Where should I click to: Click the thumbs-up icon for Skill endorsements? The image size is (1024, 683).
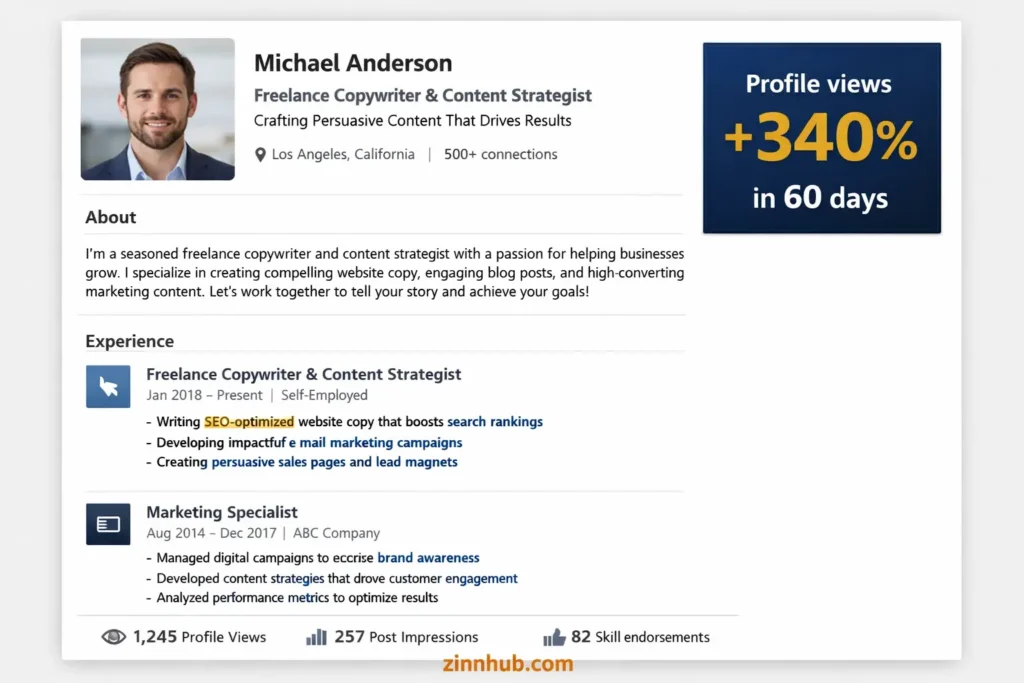(556, 636)
